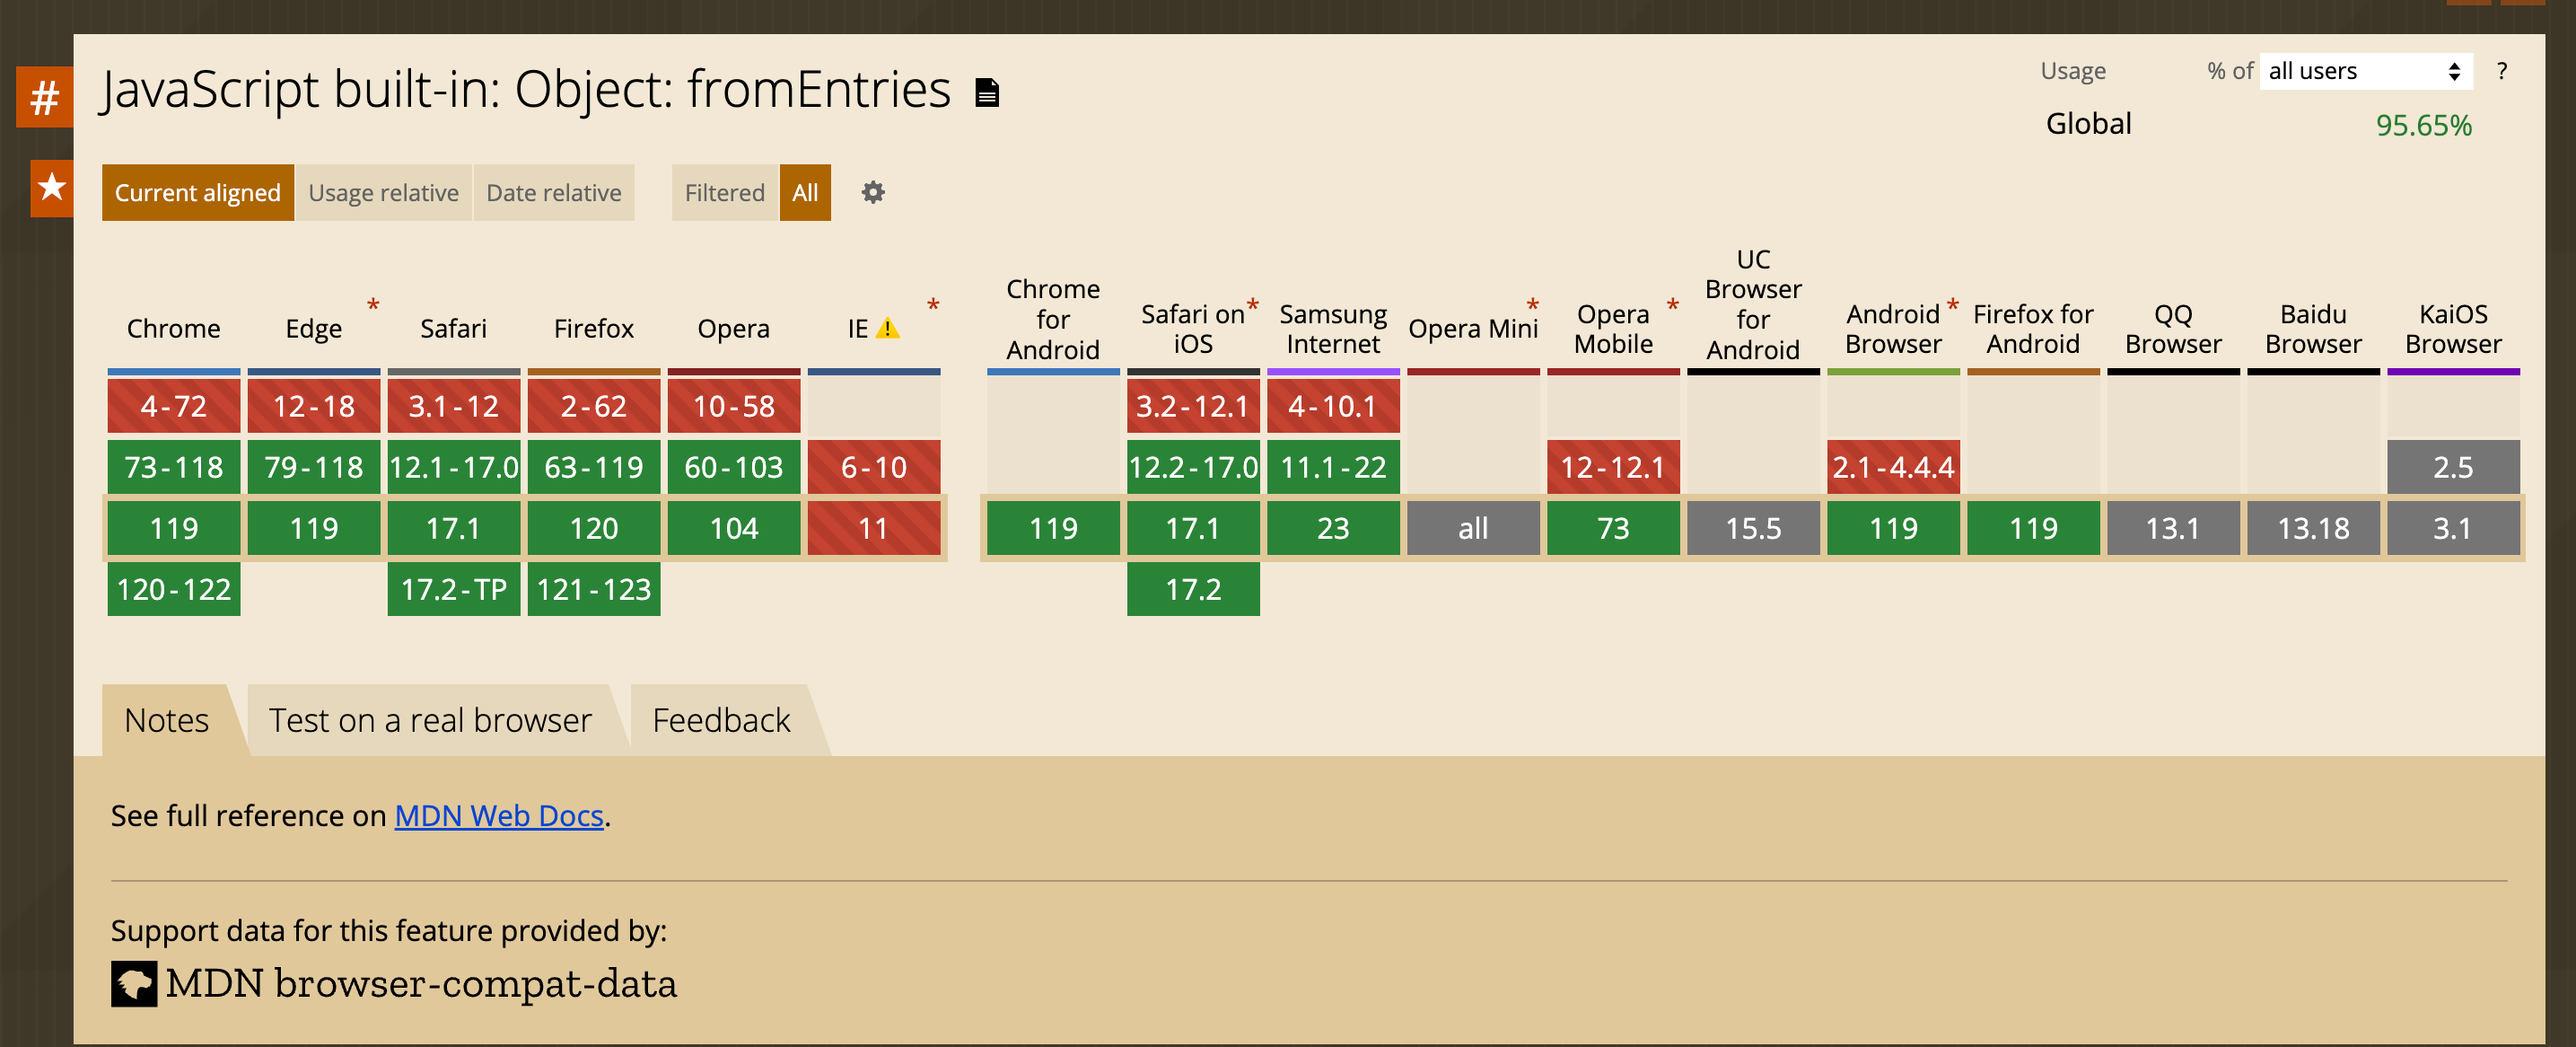This screenshot has height=1047, width=2576.
Task: Click KaiOS Browser 2.5 cell
Action: pos(2453,467)
